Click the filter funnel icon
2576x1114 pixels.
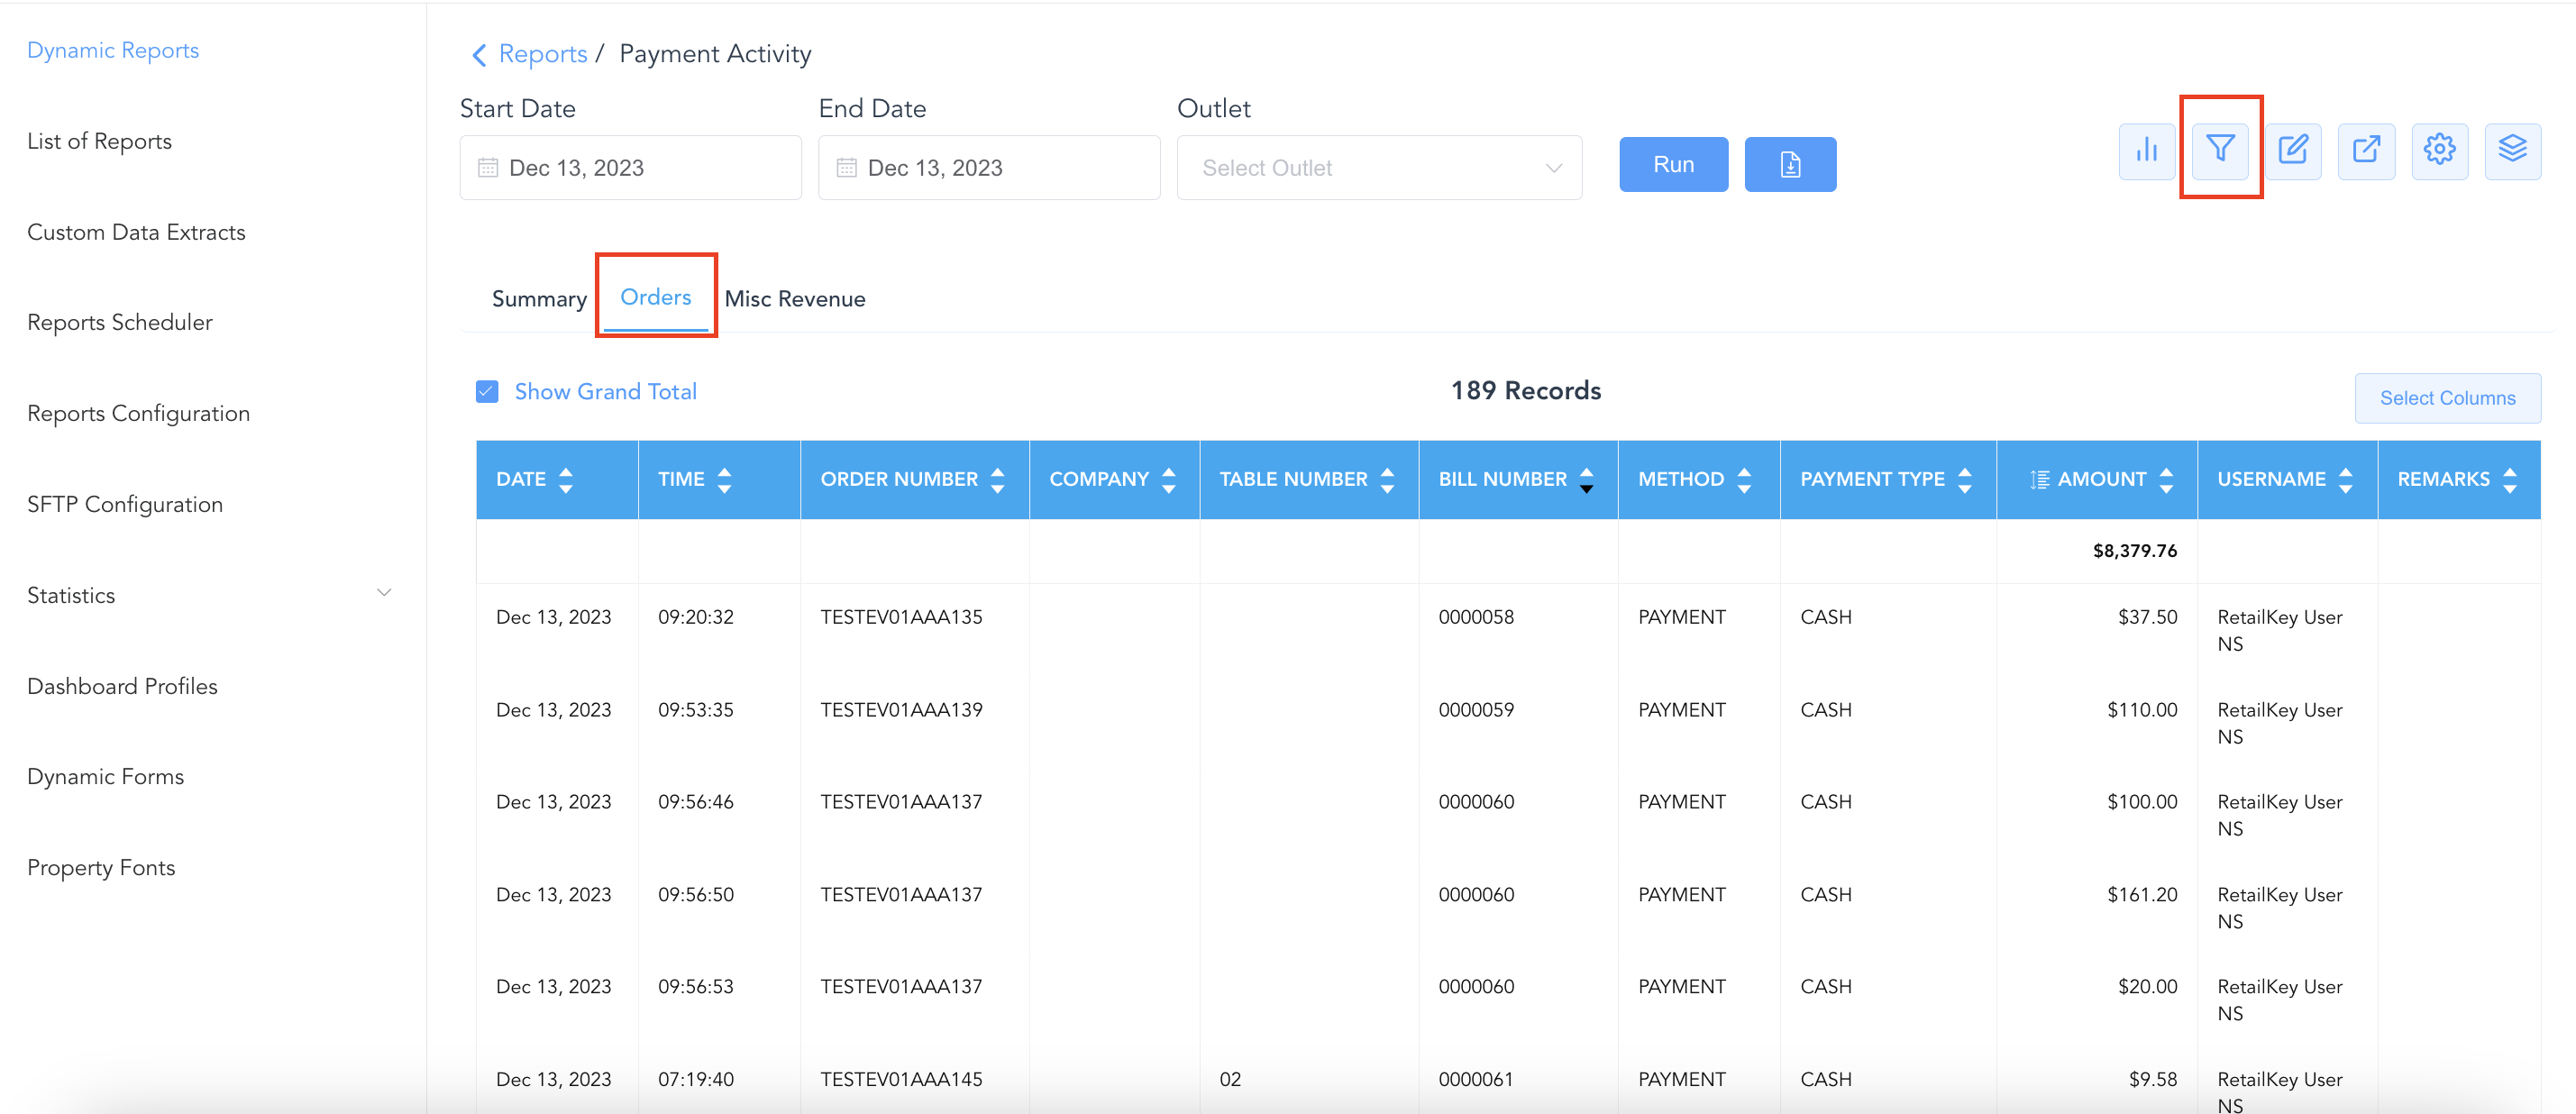[2220, 150]
